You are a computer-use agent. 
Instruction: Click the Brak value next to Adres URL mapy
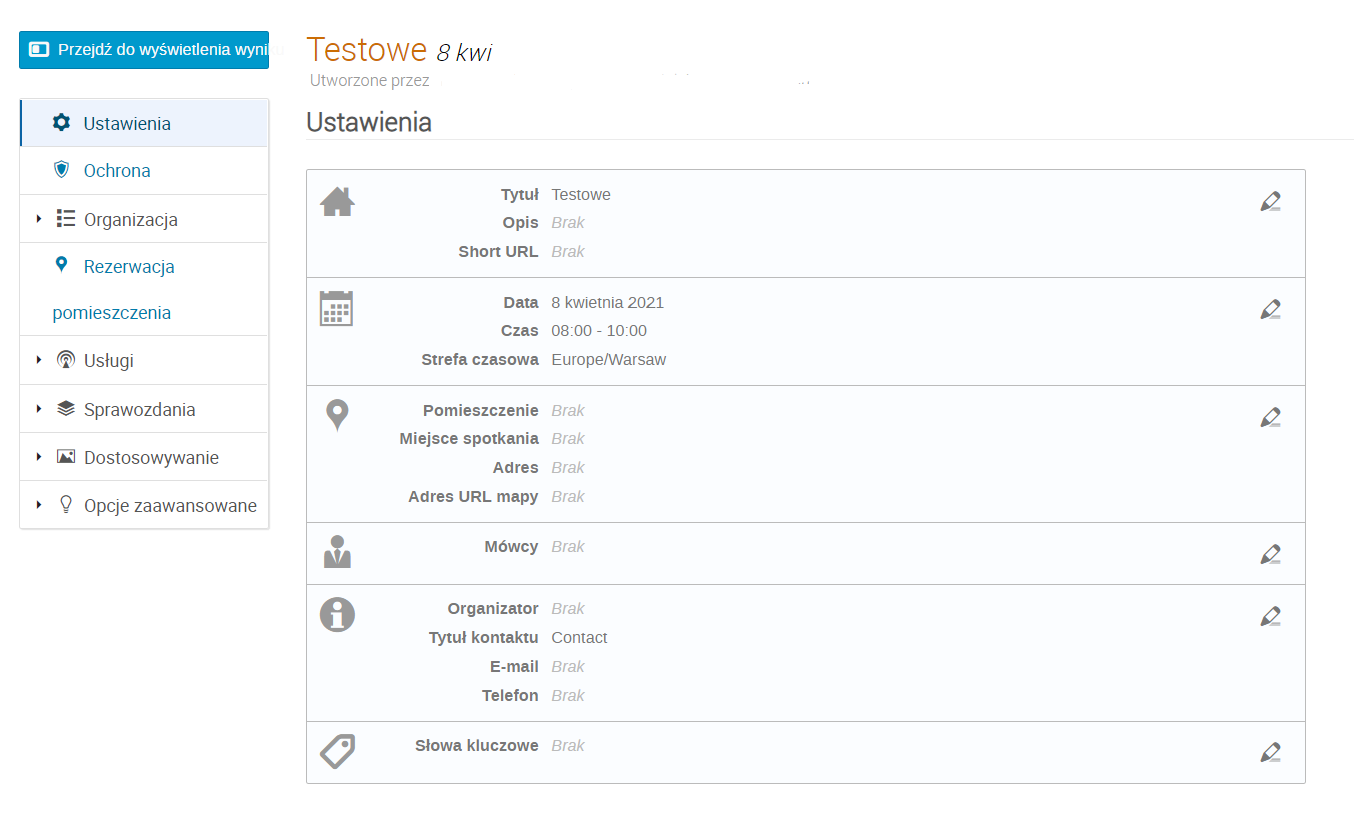pyautogui.click(x=568, y=496)
